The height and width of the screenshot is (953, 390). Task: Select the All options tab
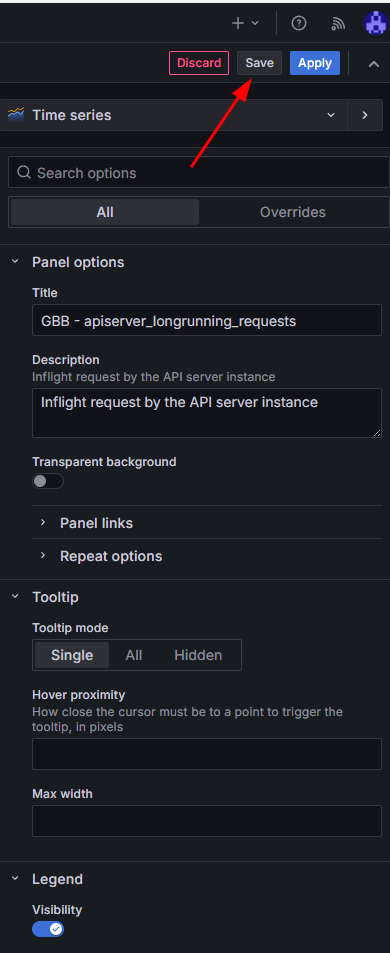(x=105, y=212)
